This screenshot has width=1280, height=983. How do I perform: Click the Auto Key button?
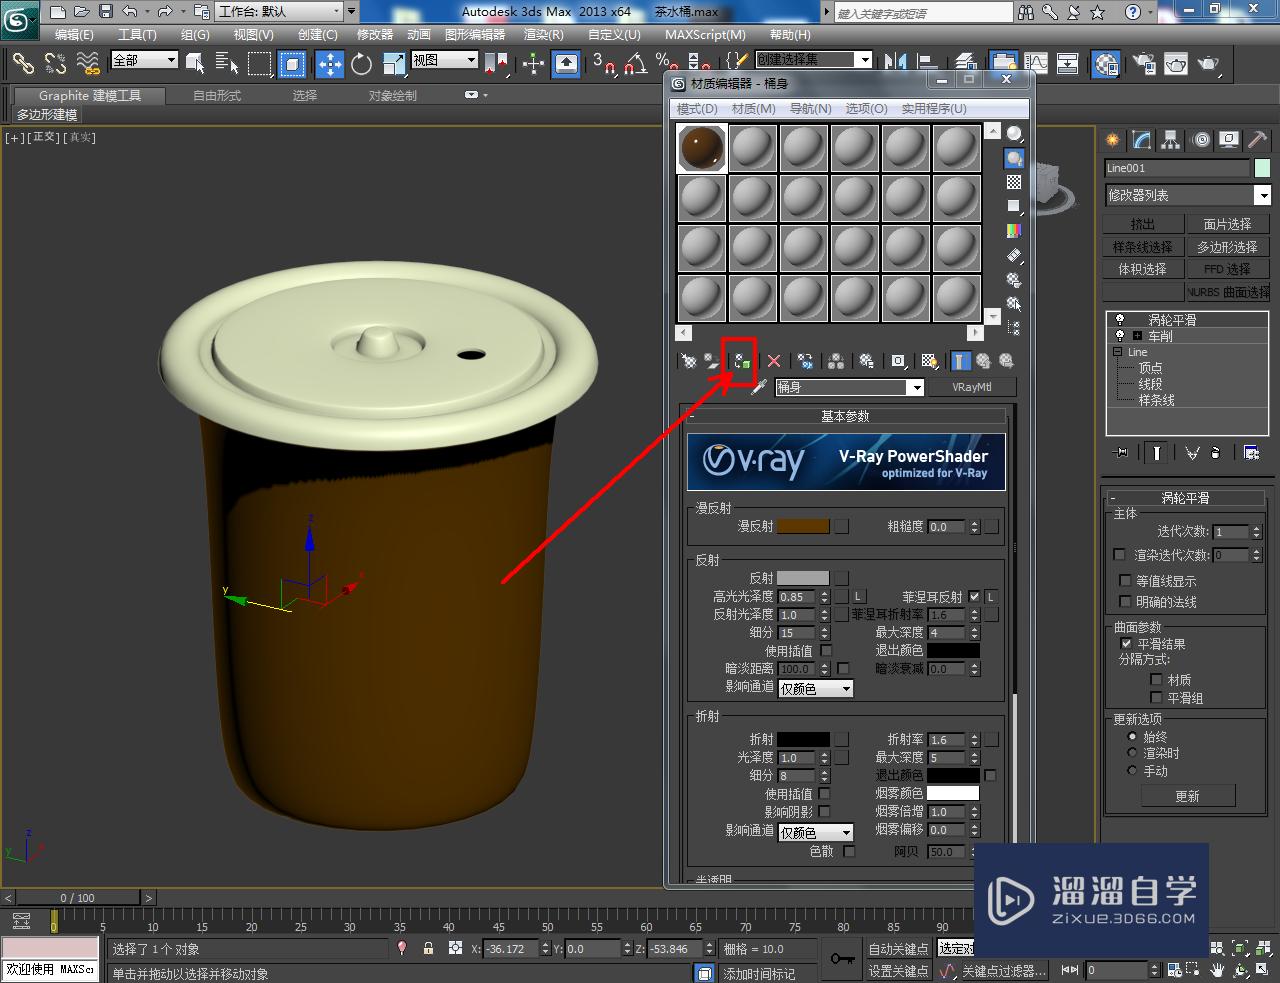898,949
